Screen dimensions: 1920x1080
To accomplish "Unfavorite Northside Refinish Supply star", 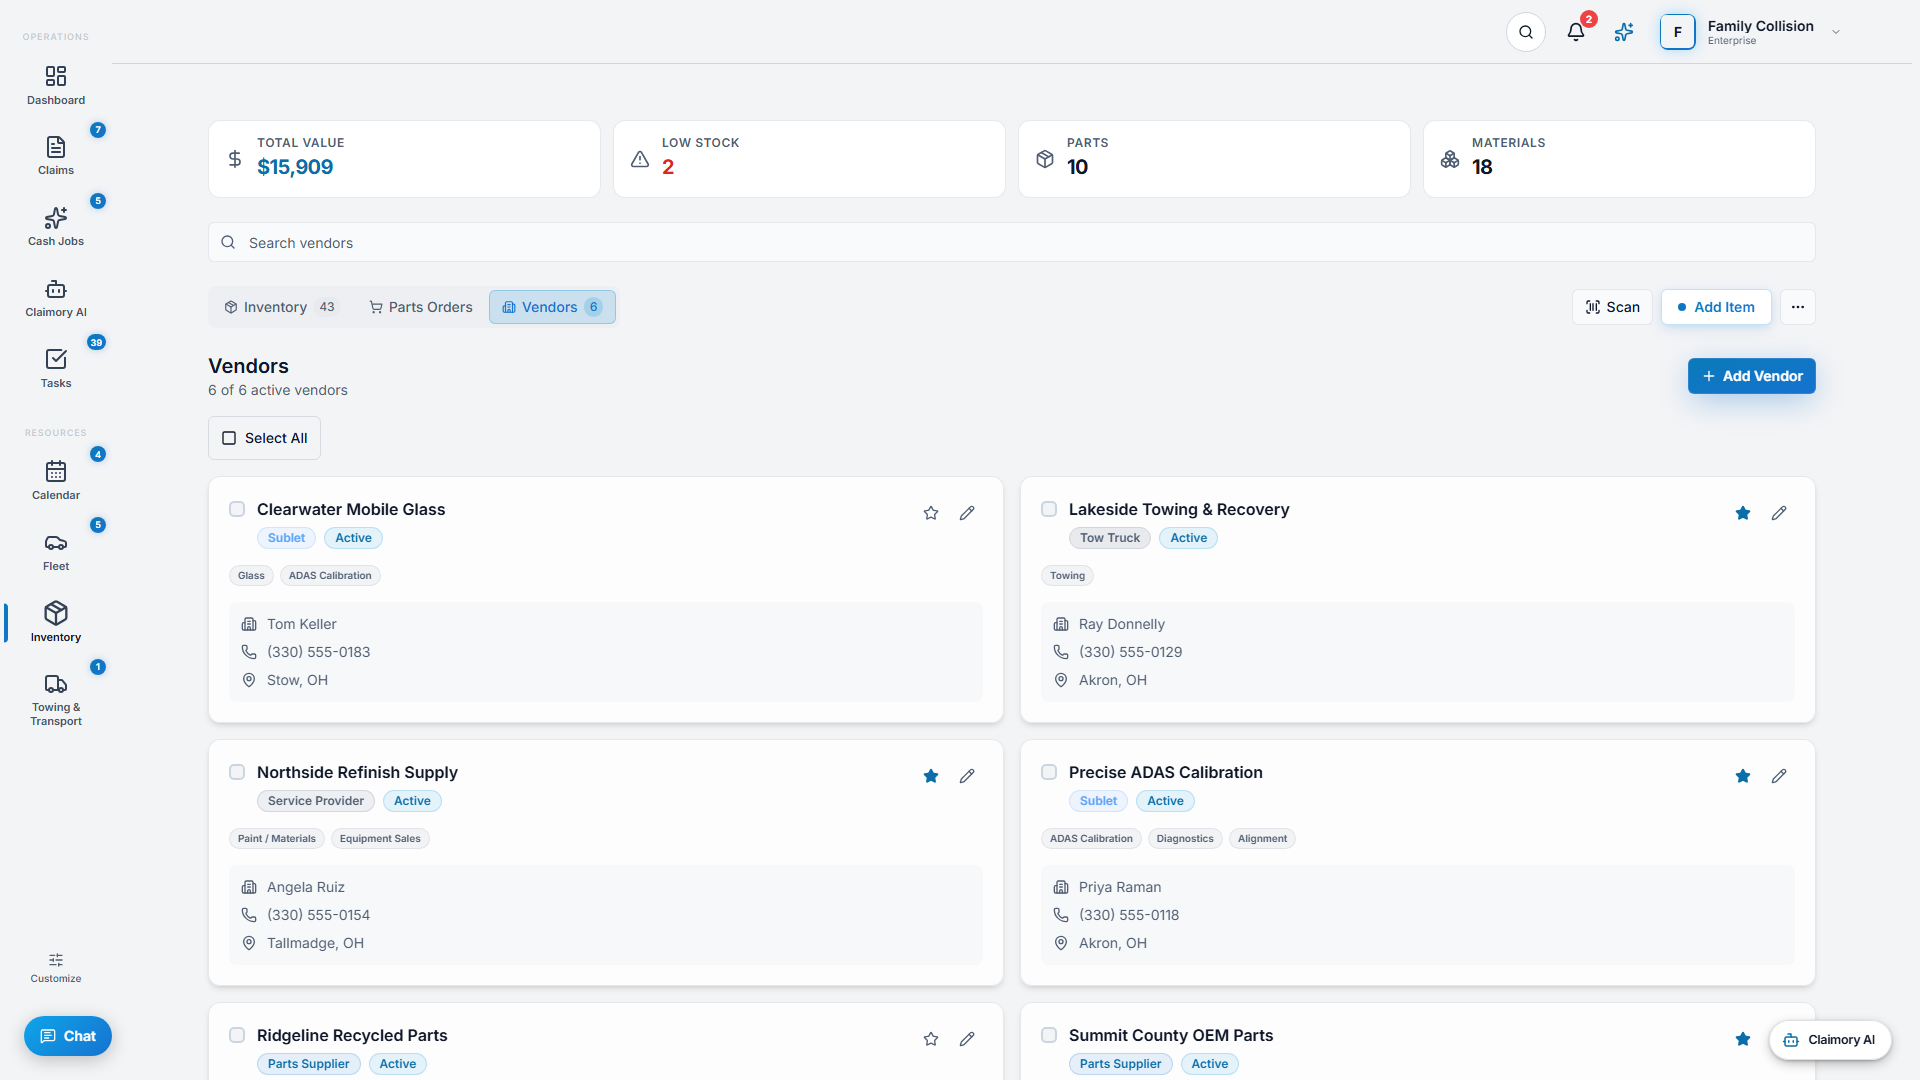I will pyautogui.click(x=931, y=776).
